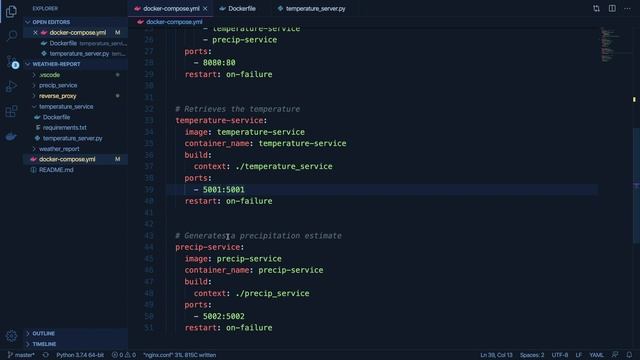Close the docker-compose.yml tab
This screenshot has width=640, height=360.
coord(205,9)
